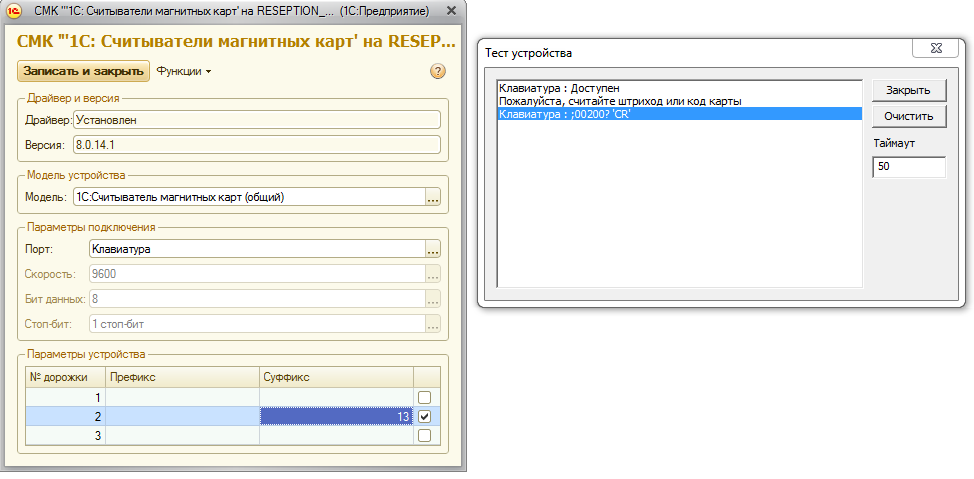Open the Модель selection ellipsis button
The image size is (974, 479).
[433, 197]
